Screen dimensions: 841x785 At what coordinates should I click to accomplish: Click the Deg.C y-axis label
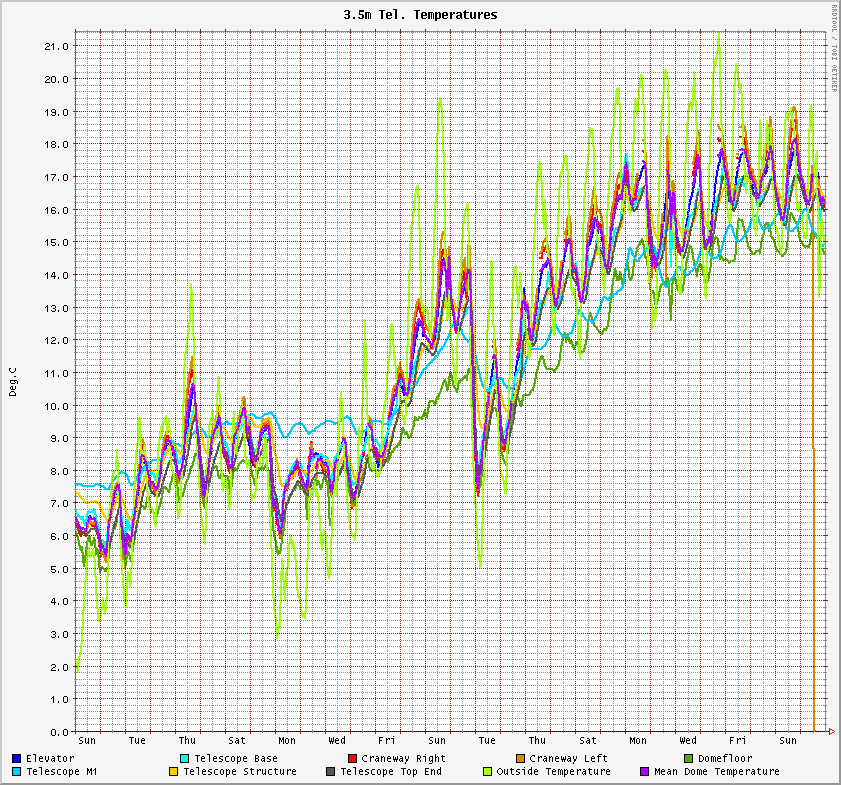13,381
